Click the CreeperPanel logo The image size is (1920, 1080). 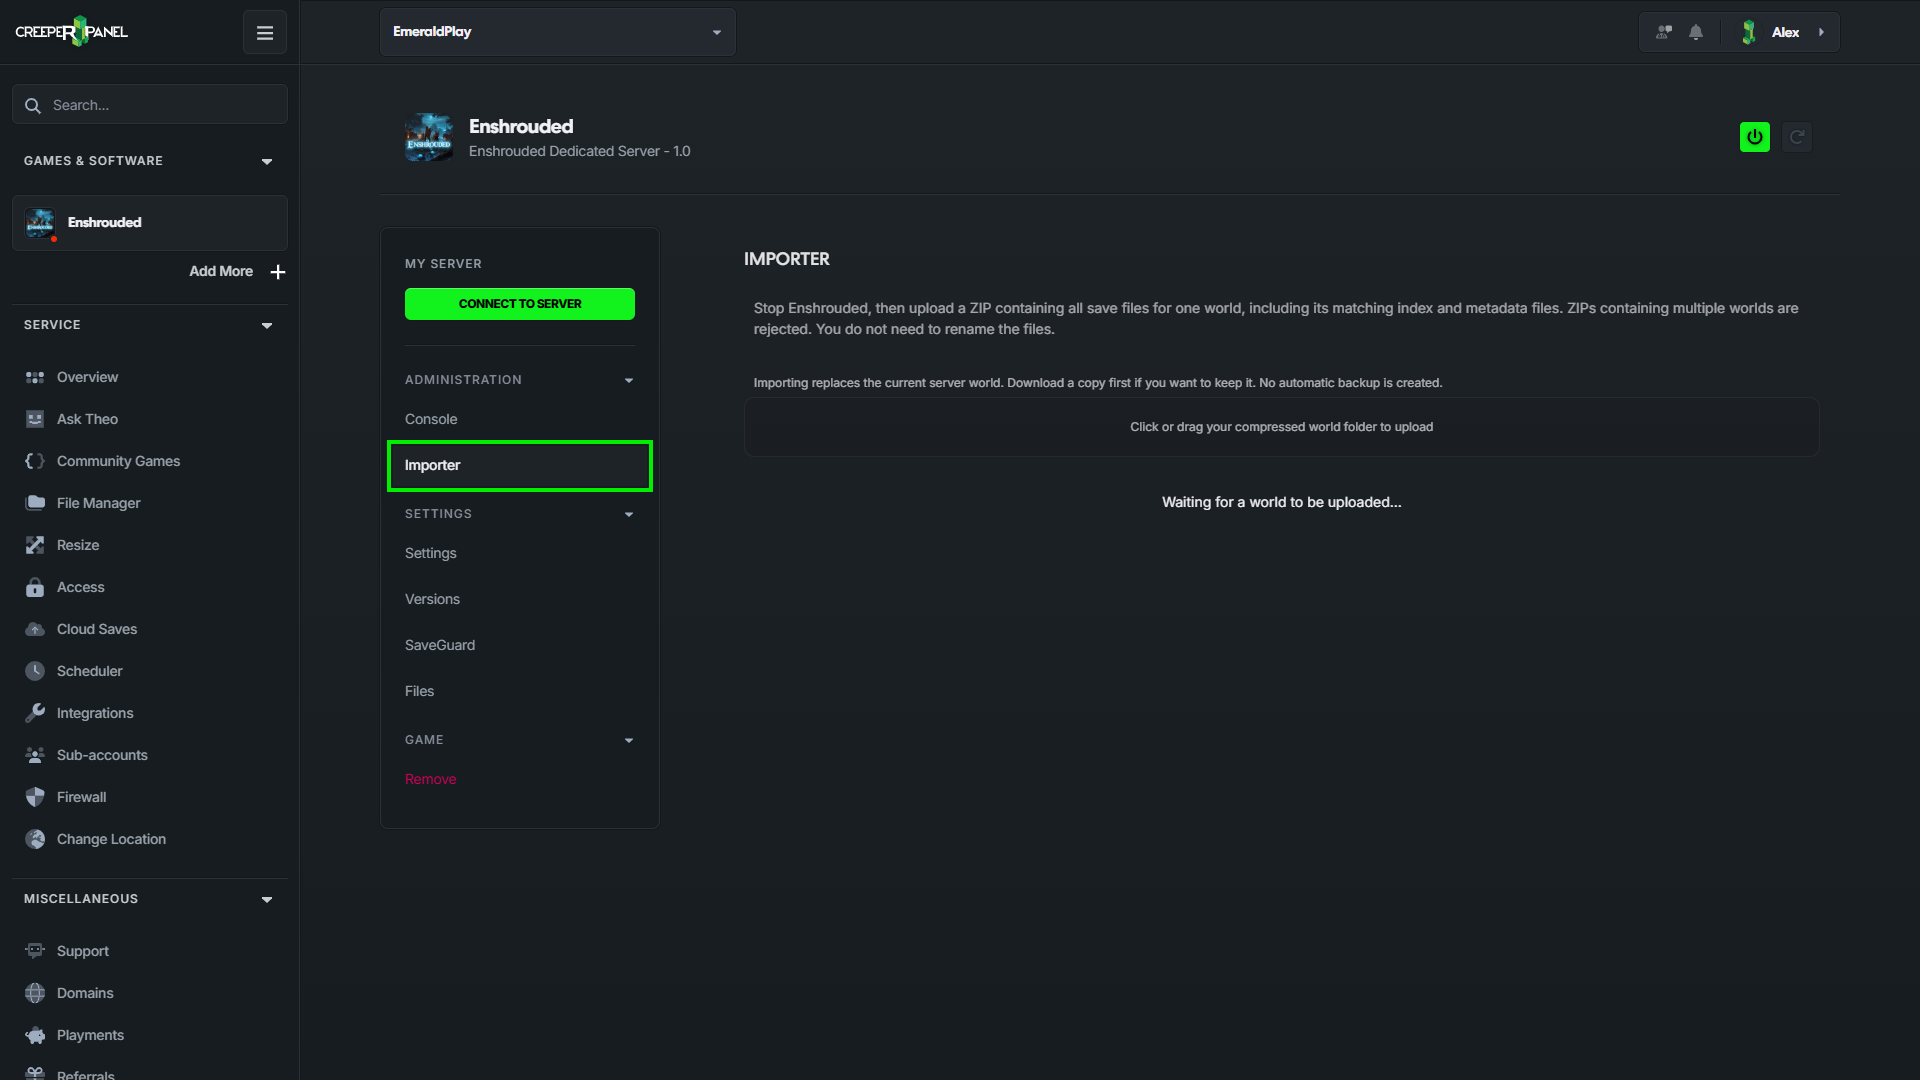71,32
